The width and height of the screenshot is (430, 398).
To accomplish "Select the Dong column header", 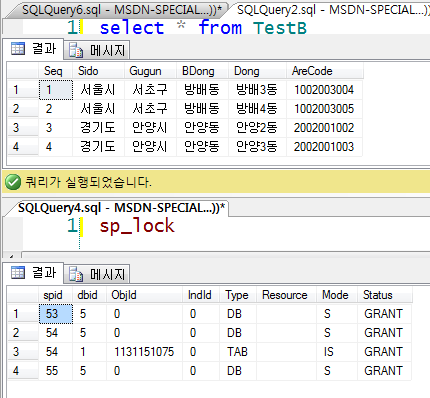I will coord(257,71).
